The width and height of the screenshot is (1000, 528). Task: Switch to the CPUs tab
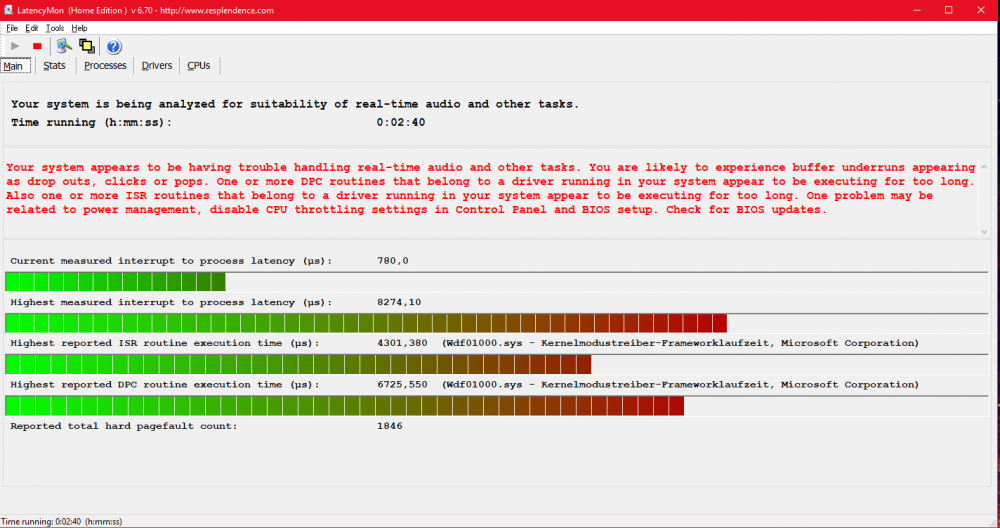(199, 65)
